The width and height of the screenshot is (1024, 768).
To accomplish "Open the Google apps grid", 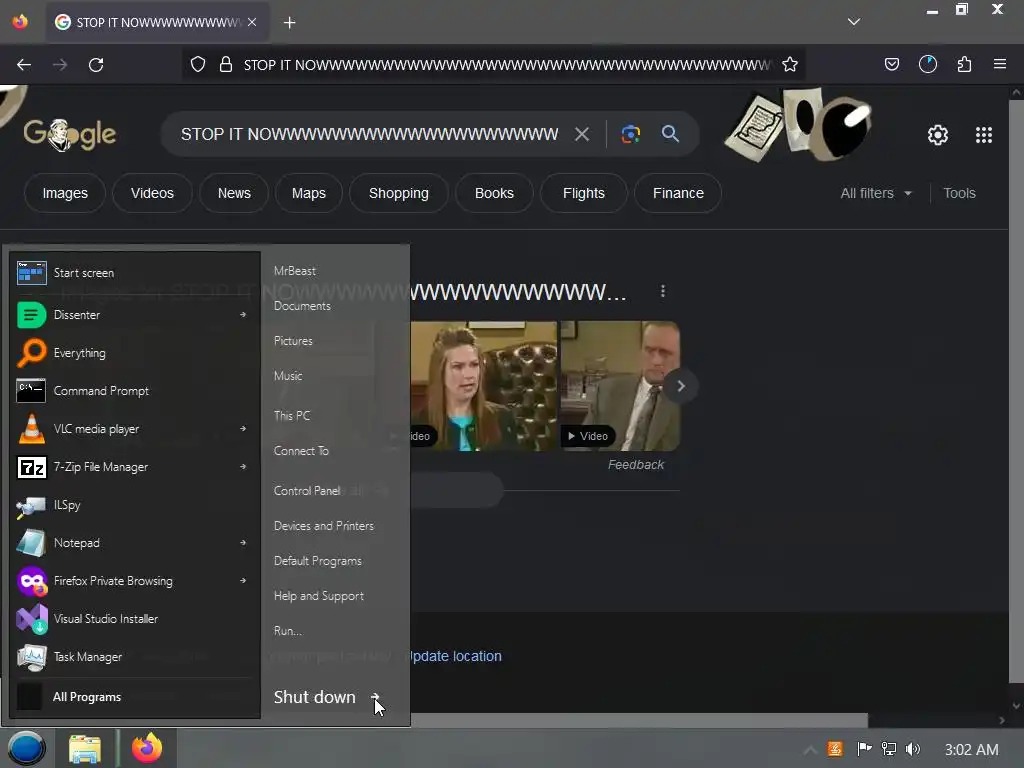I will [x=984, y=135].
